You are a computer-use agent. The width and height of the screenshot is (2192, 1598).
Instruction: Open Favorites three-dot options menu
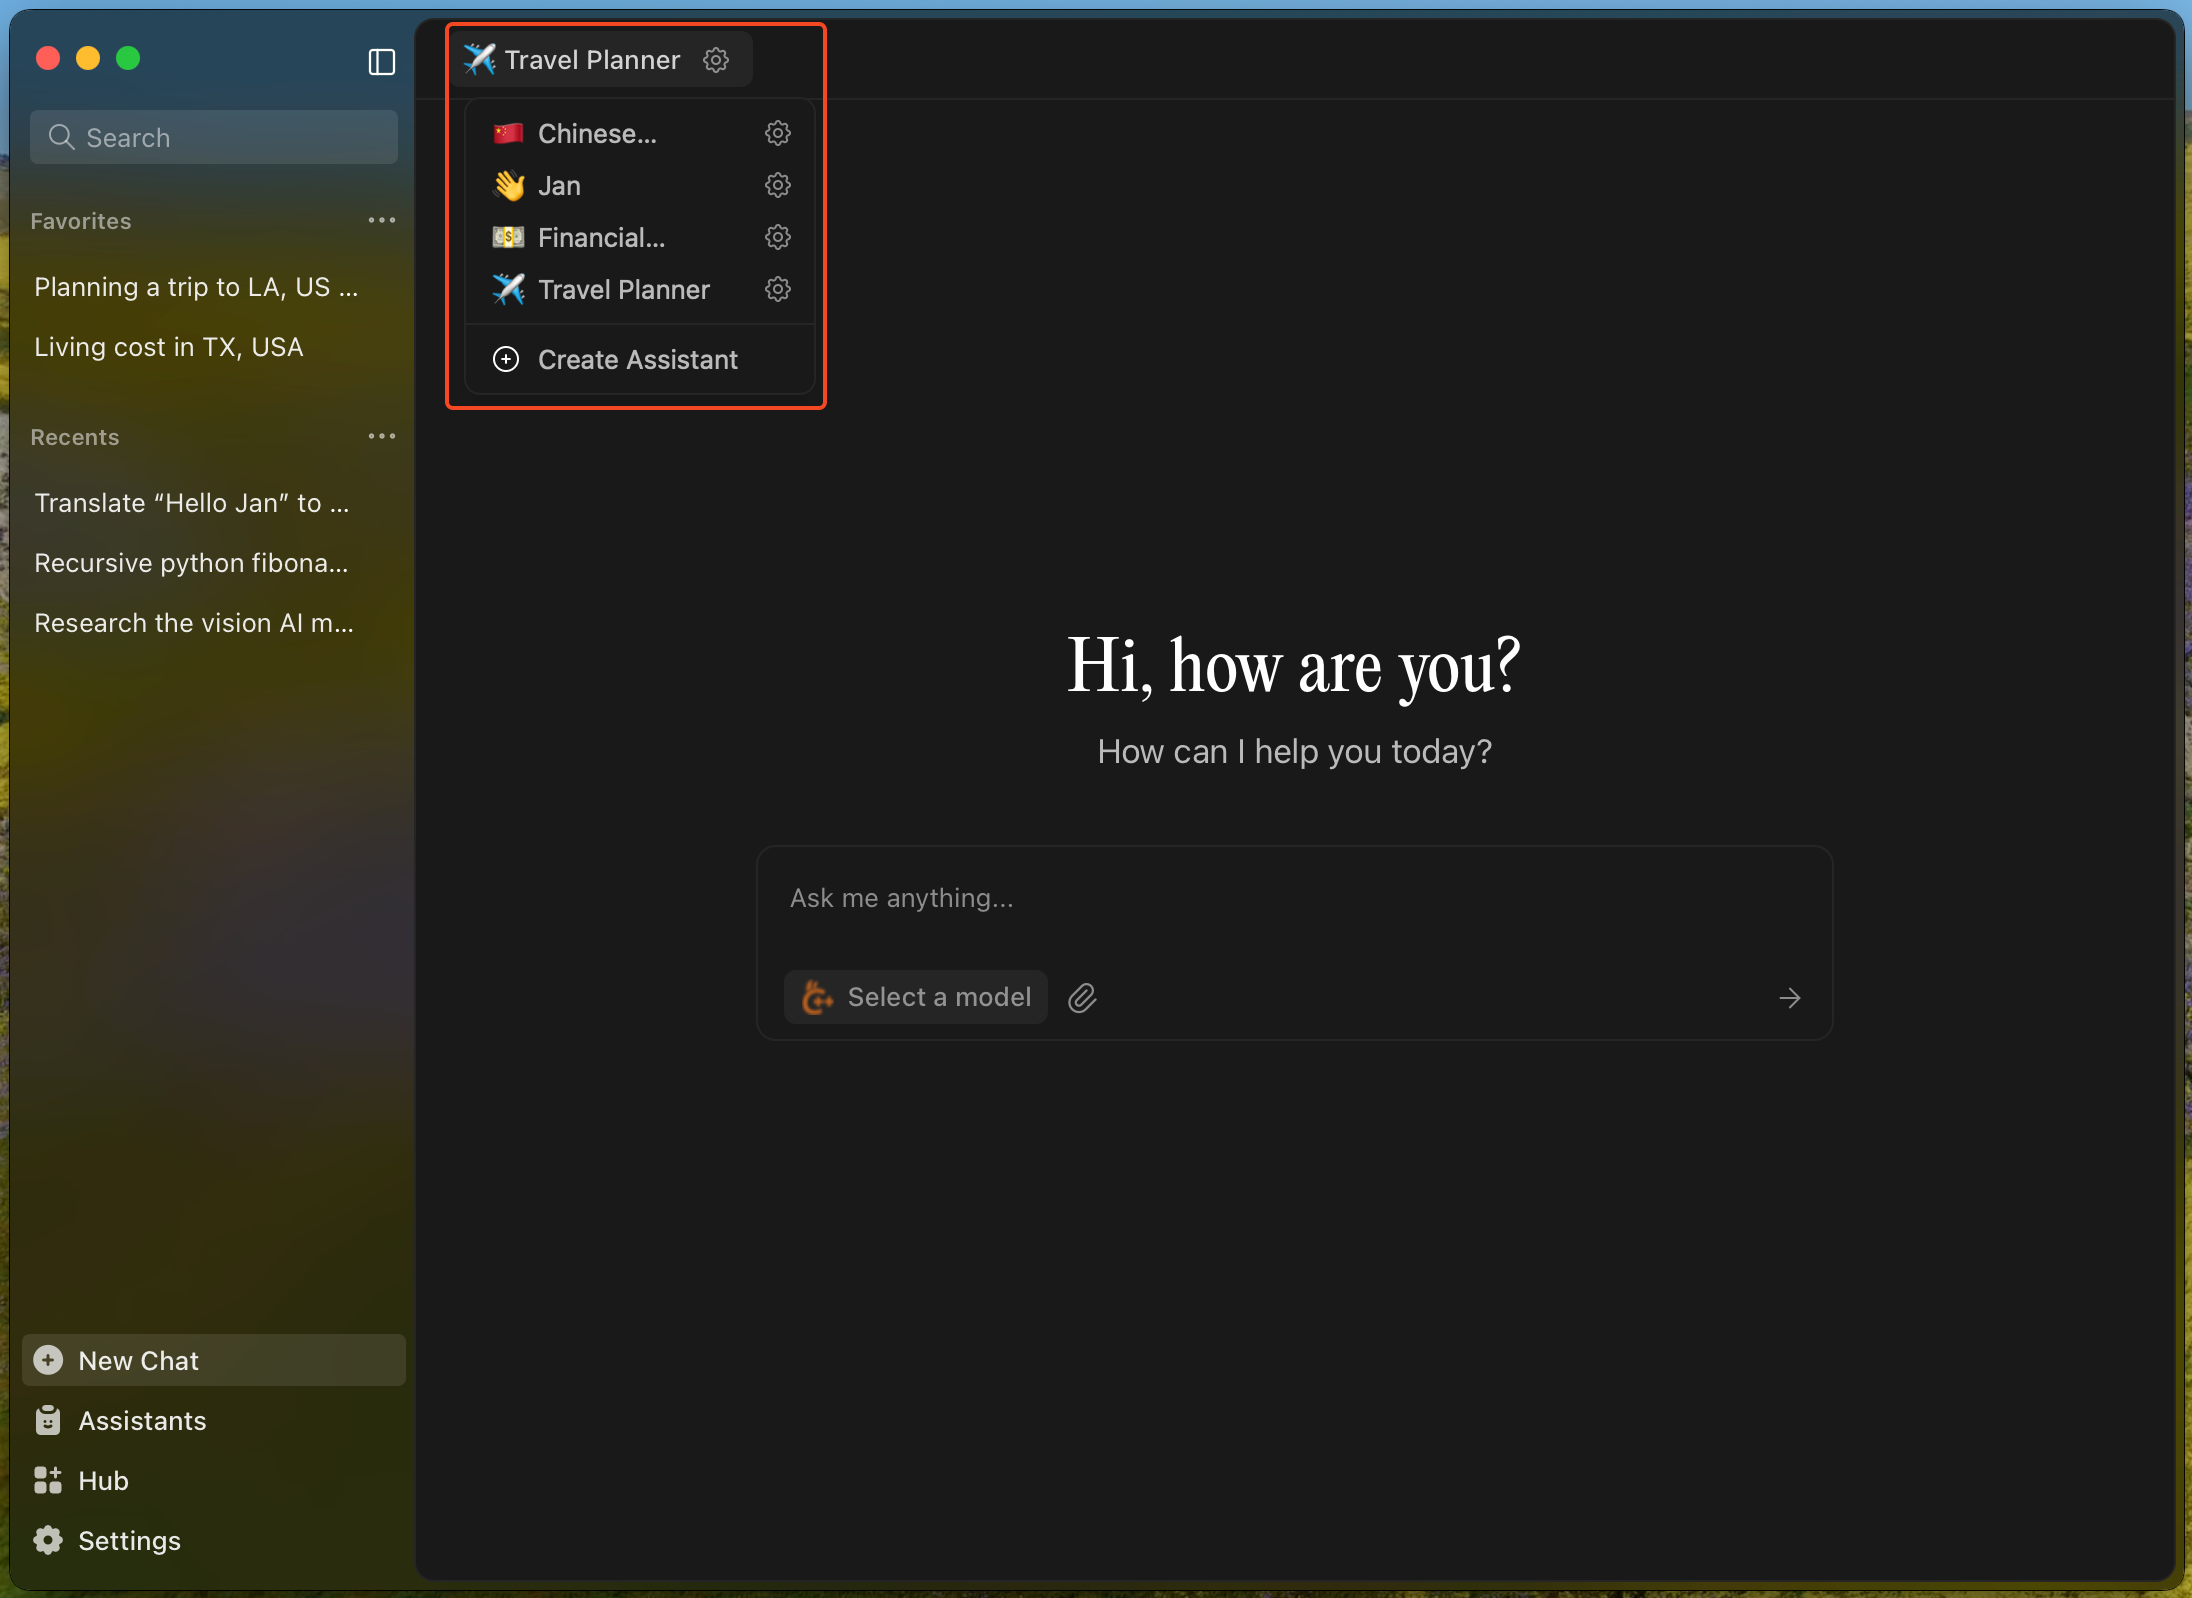point(381,220)
